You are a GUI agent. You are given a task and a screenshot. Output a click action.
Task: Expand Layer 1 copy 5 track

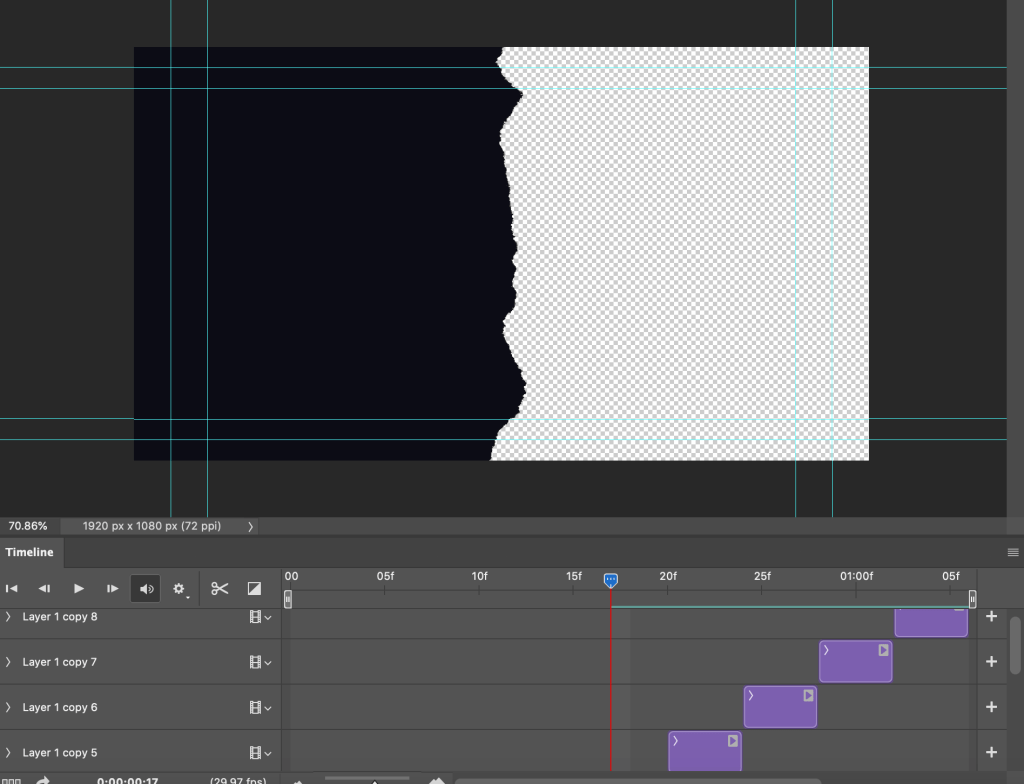9,753
